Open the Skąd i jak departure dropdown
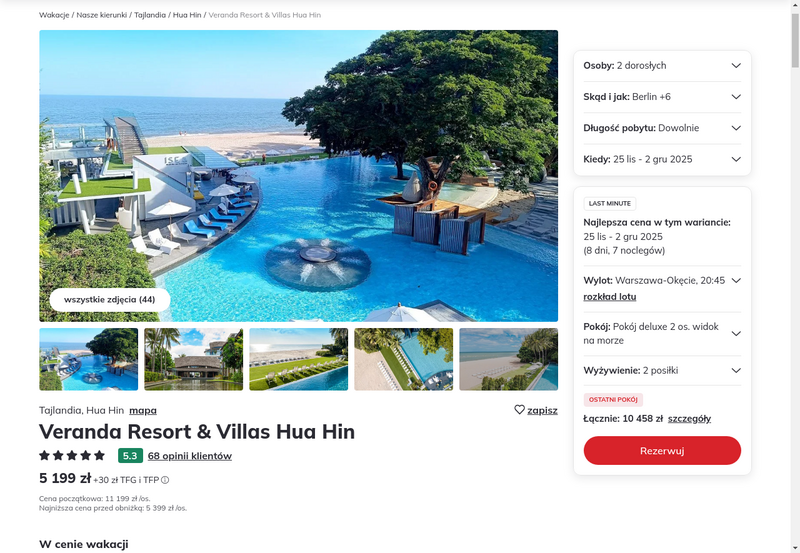Screen dimensions: 800x553 point(662,97)
